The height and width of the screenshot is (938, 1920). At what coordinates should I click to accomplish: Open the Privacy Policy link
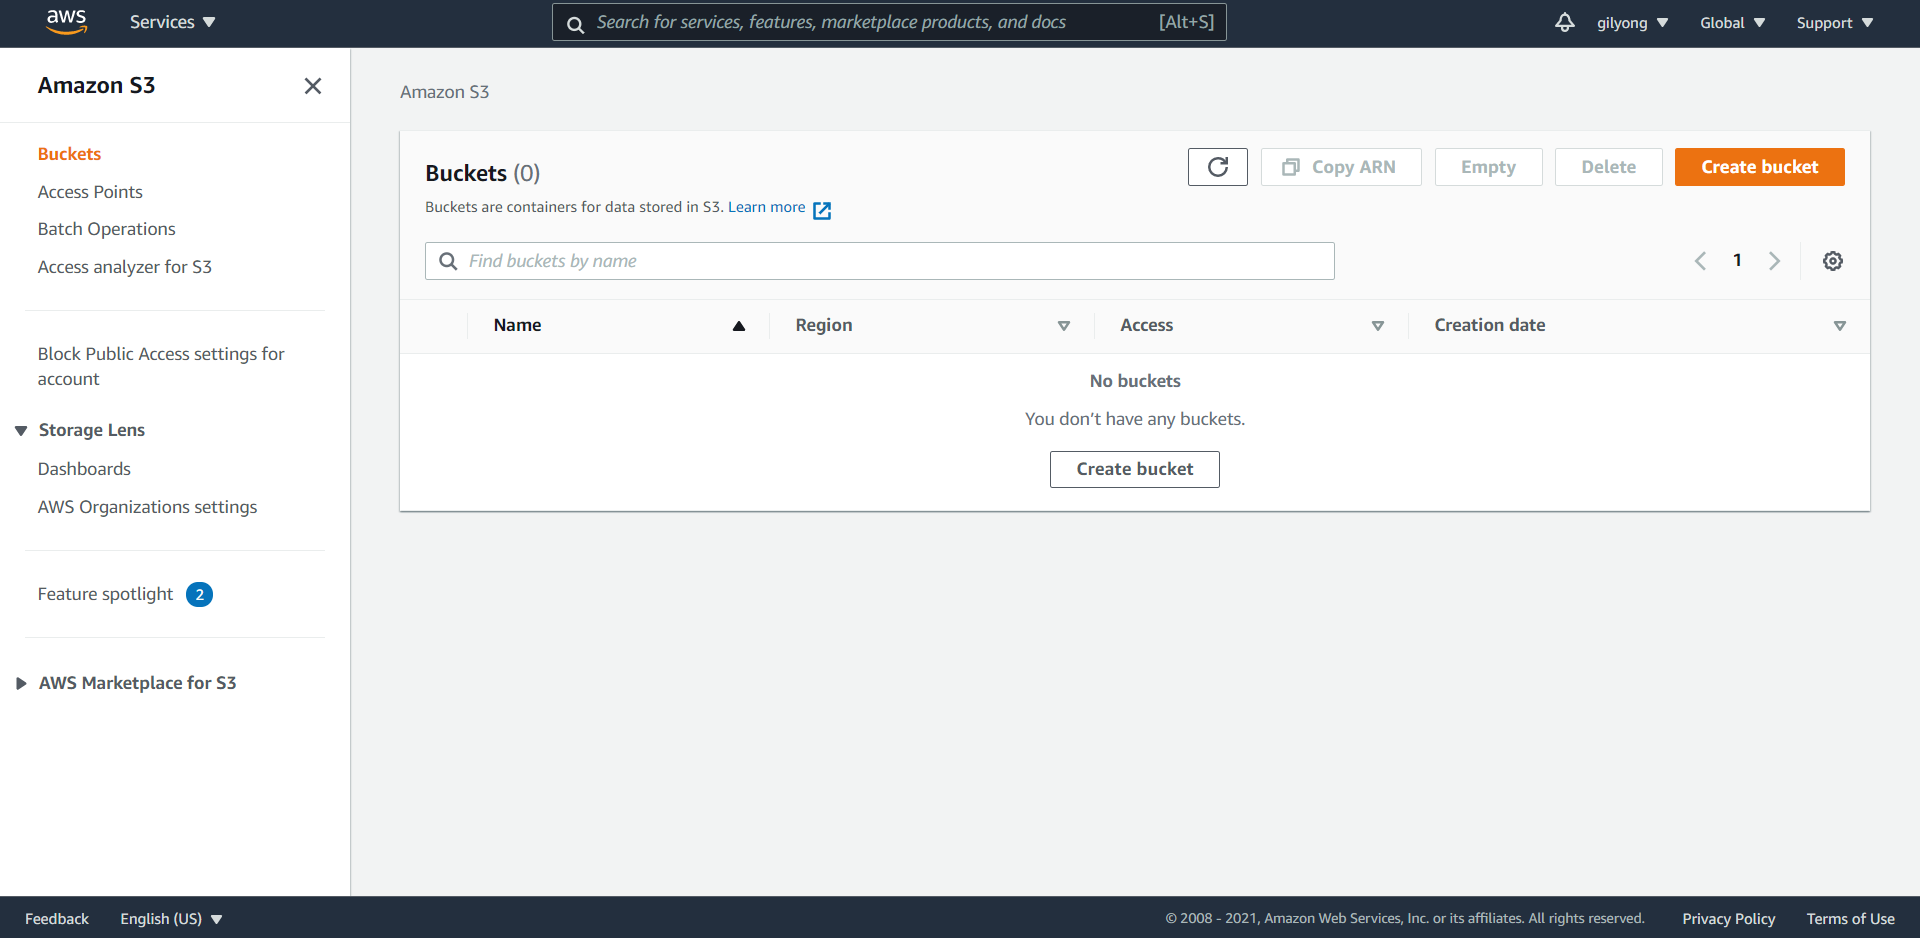[1728, 919]
